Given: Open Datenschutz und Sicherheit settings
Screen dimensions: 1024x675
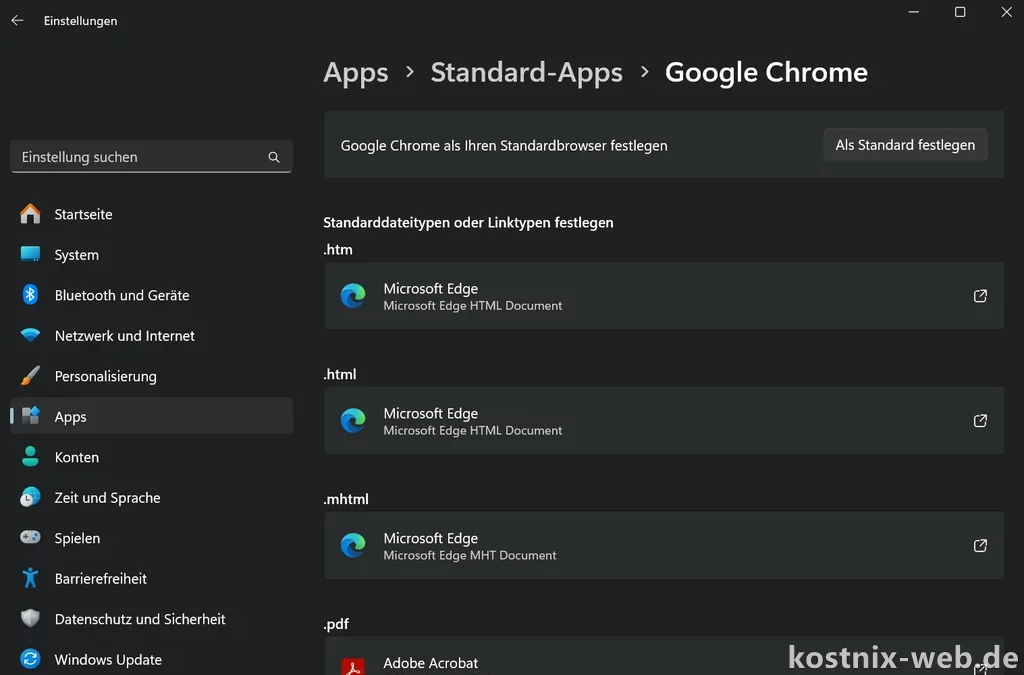Looking at the screenshot, I should point(140,619).
